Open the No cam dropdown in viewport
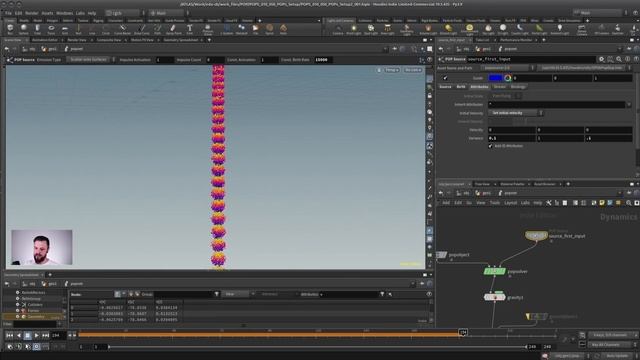 (x=413, y=70)
